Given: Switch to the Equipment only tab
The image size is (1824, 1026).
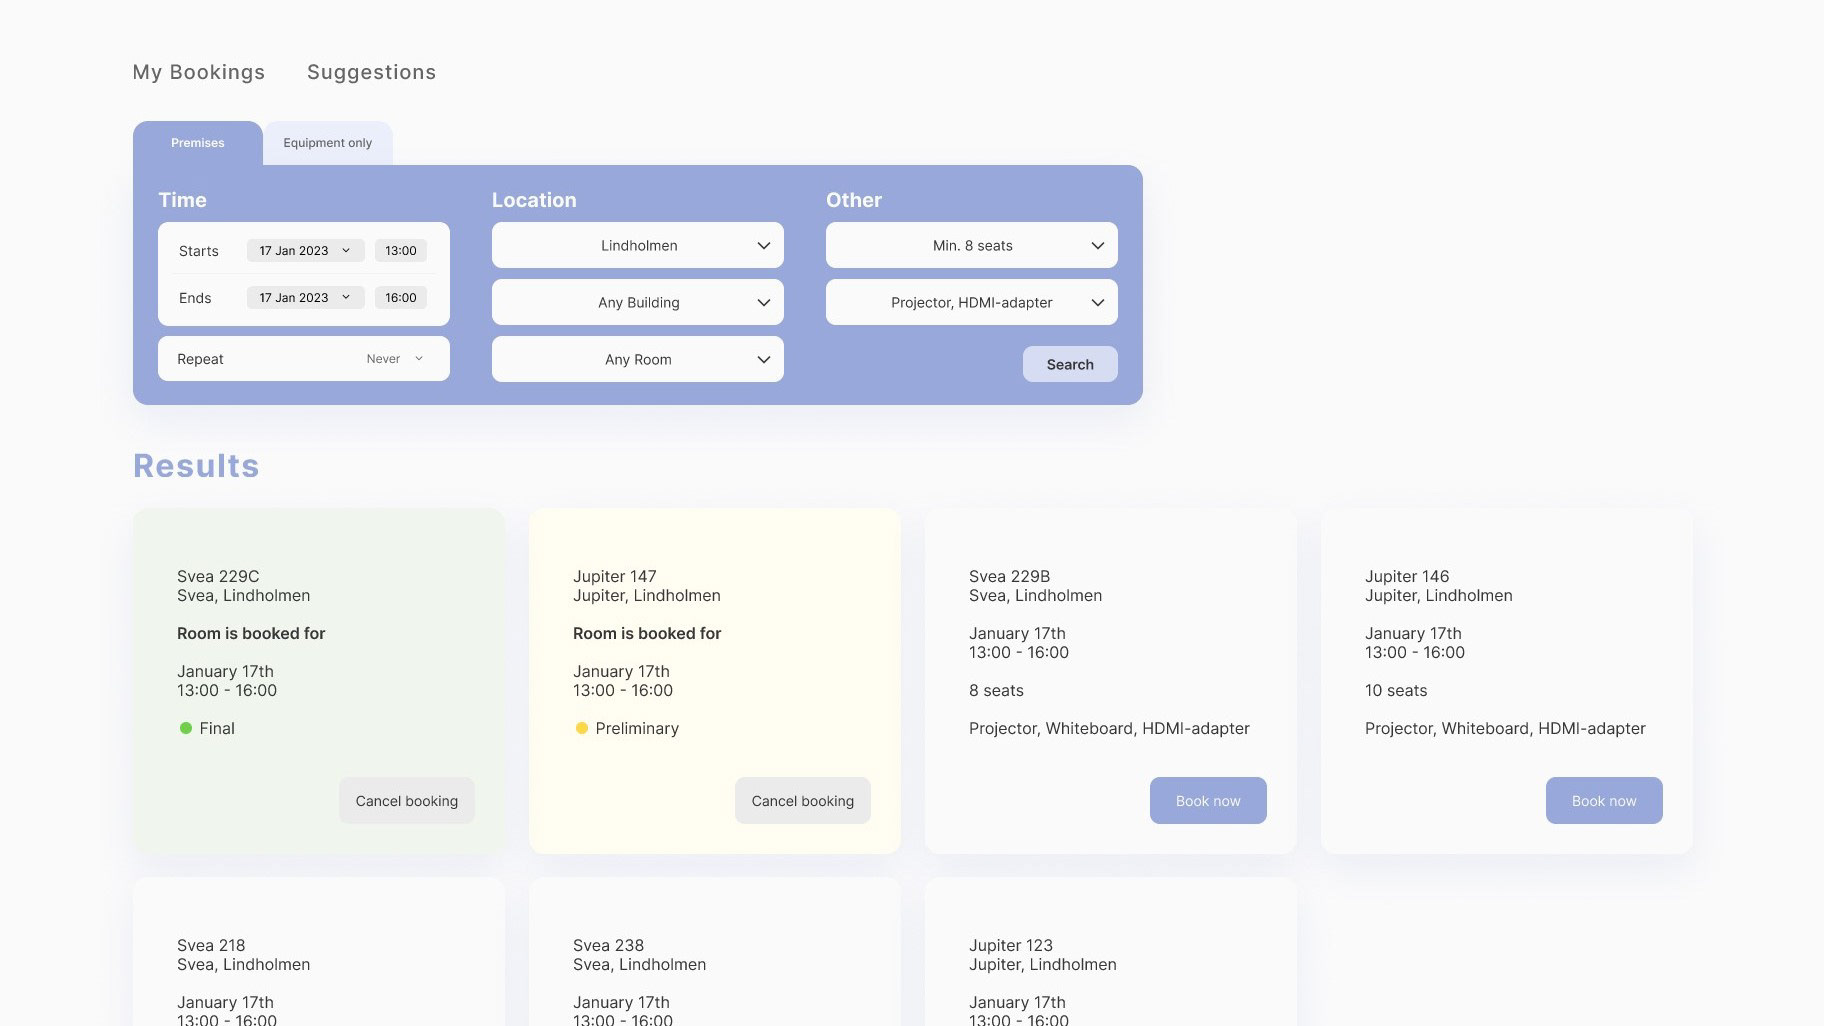Looking at the screenshot, I should click(x=328, y=143).
